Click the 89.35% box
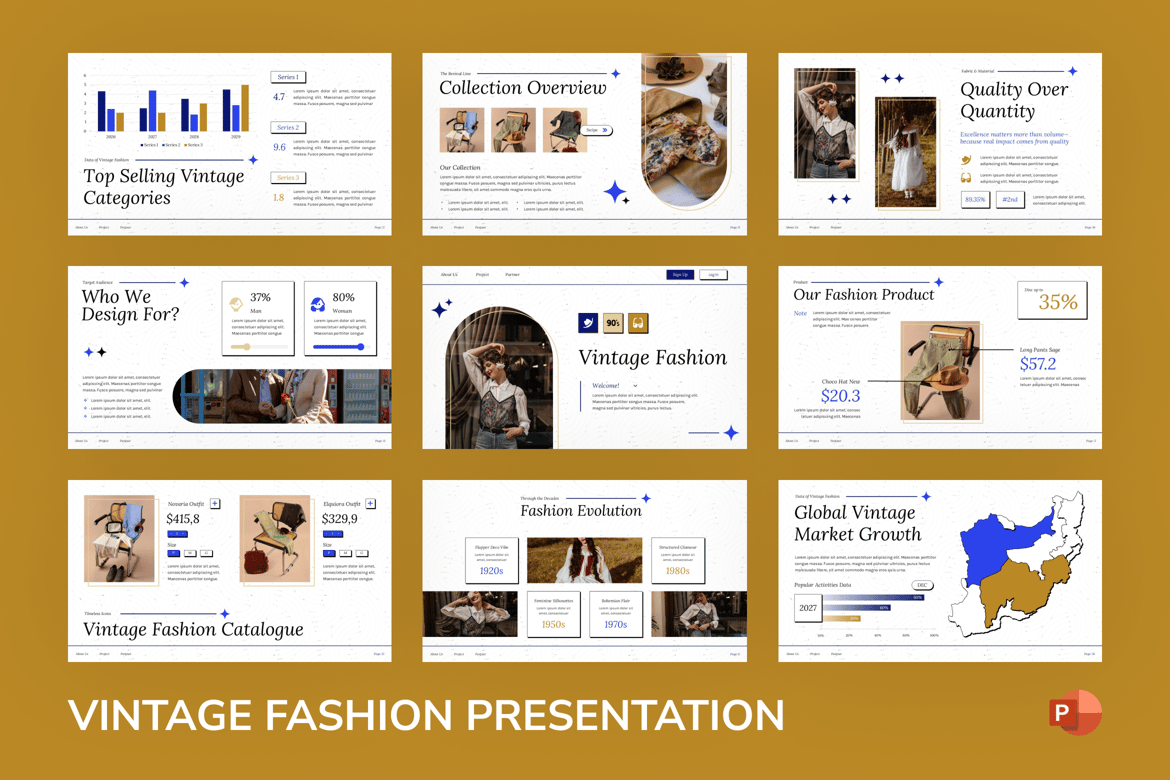 click(975, 199)
